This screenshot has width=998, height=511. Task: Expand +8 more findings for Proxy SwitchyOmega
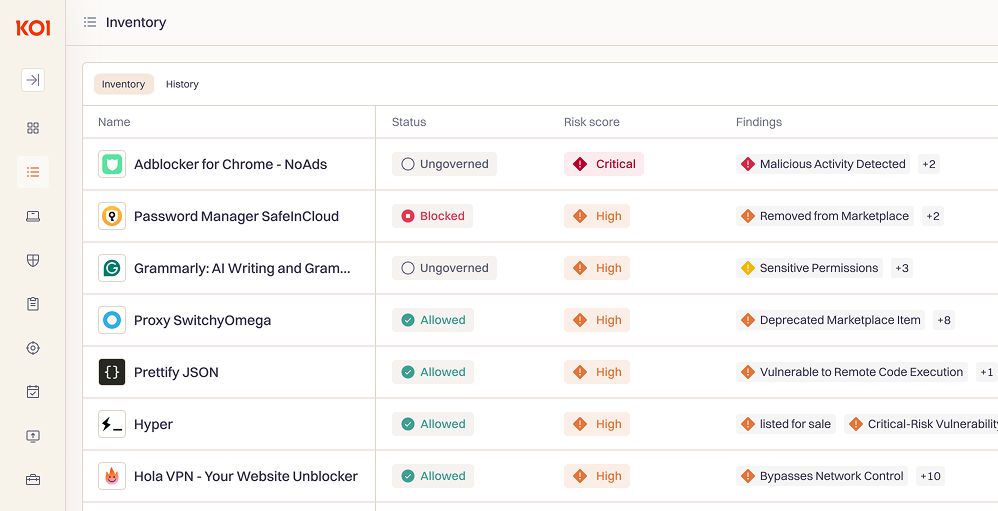tap(944, 320)
